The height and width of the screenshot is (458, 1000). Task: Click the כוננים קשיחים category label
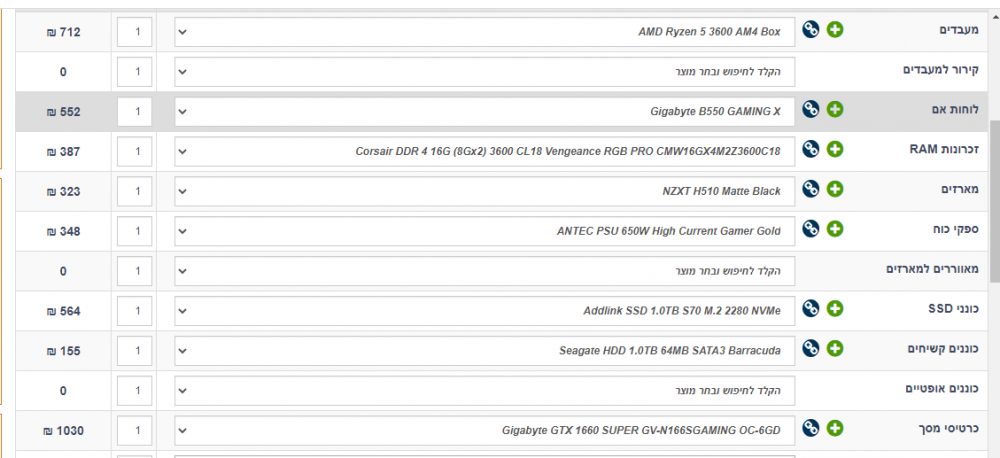943,349
